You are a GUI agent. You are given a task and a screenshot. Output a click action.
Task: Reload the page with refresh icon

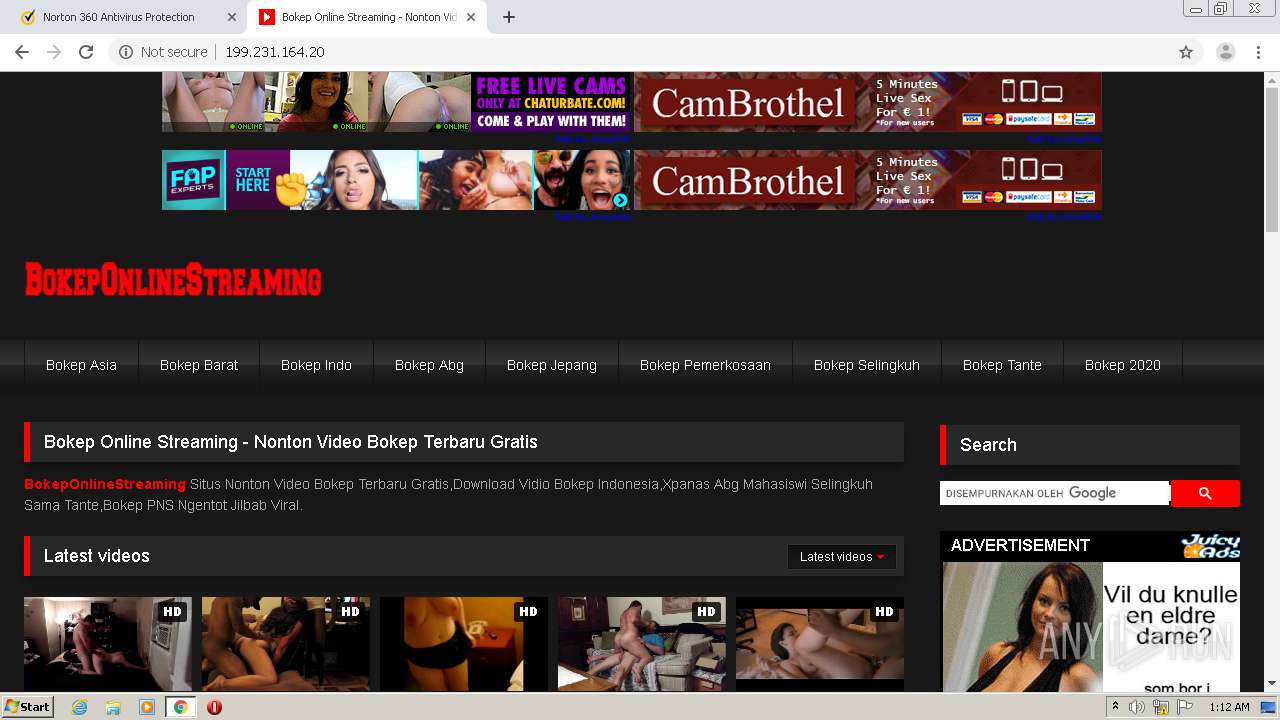point(86,52)
